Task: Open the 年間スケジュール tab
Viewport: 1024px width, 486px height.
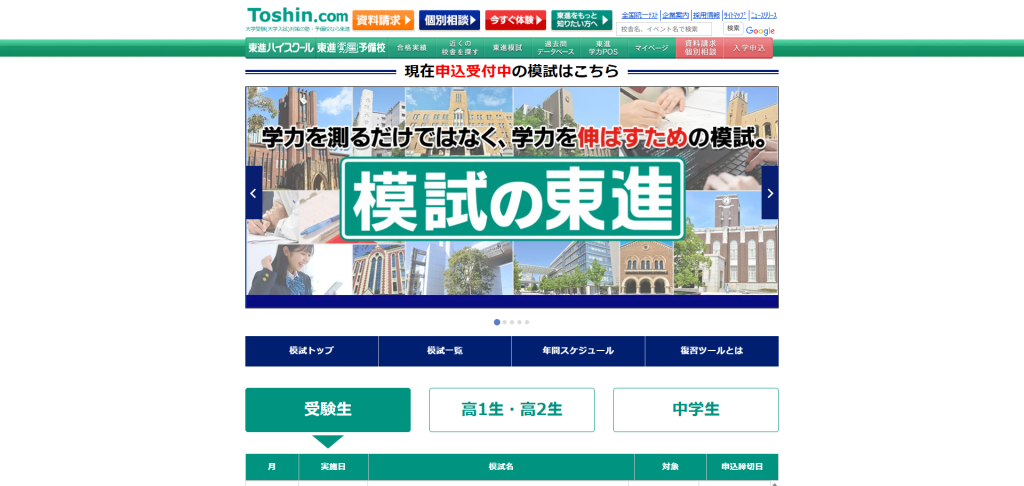Action: [x=578, y=351]
